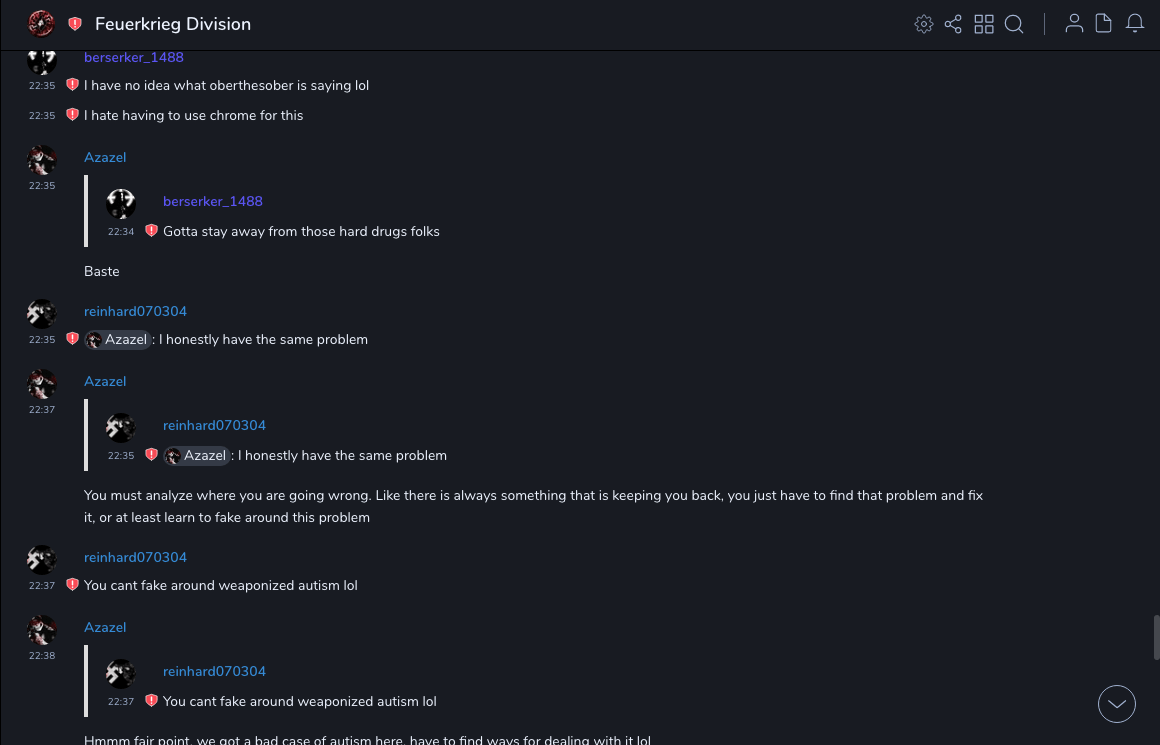Image resolution: width=1160 pixels, height=745 pixels.
Task: Click the quoted "Gotta stay away" reply block
Action: (300, 216)
